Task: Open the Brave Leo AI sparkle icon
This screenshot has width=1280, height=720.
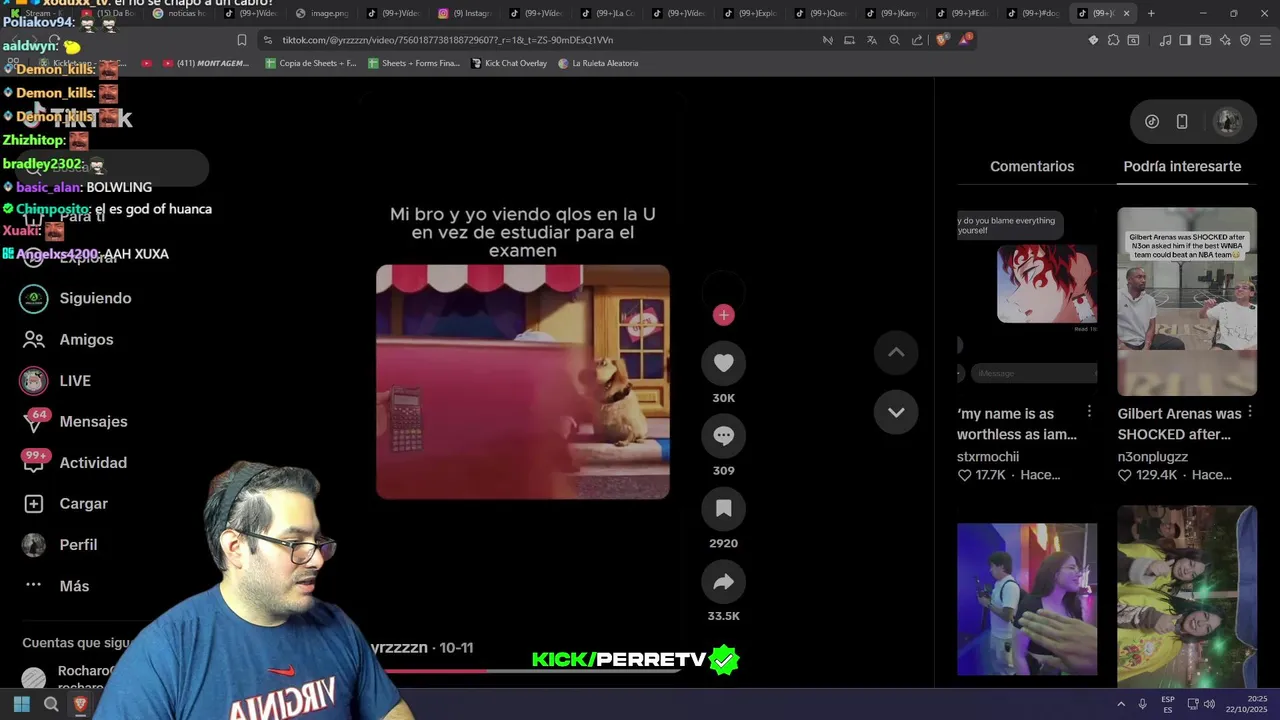Action: [x=1225, y=40]
